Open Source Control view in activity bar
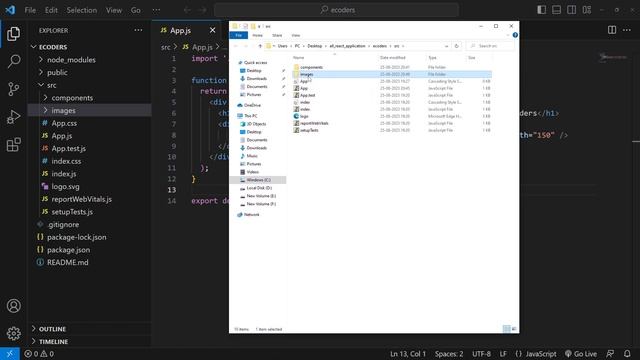This screenshot has height=360, width=640. tap(13, 89)
